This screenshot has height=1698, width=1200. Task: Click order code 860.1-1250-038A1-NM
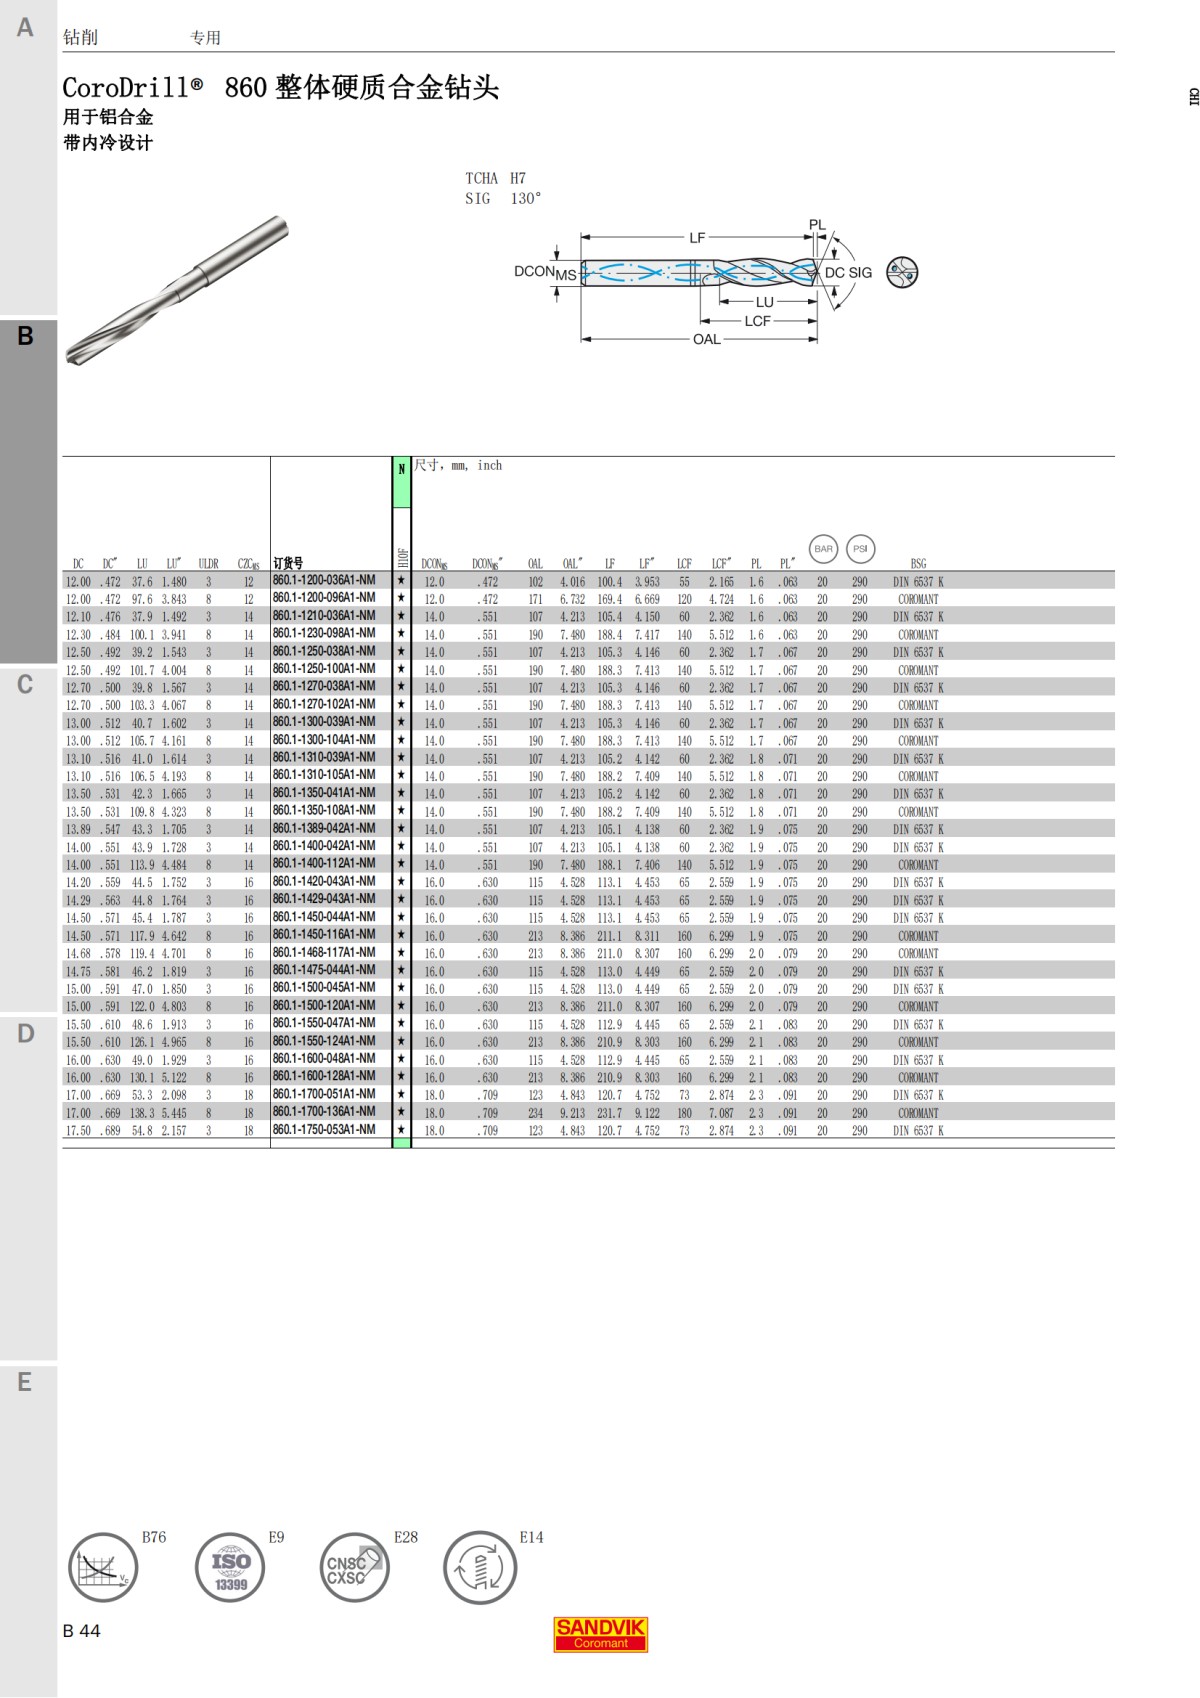(x=324, y=651)
